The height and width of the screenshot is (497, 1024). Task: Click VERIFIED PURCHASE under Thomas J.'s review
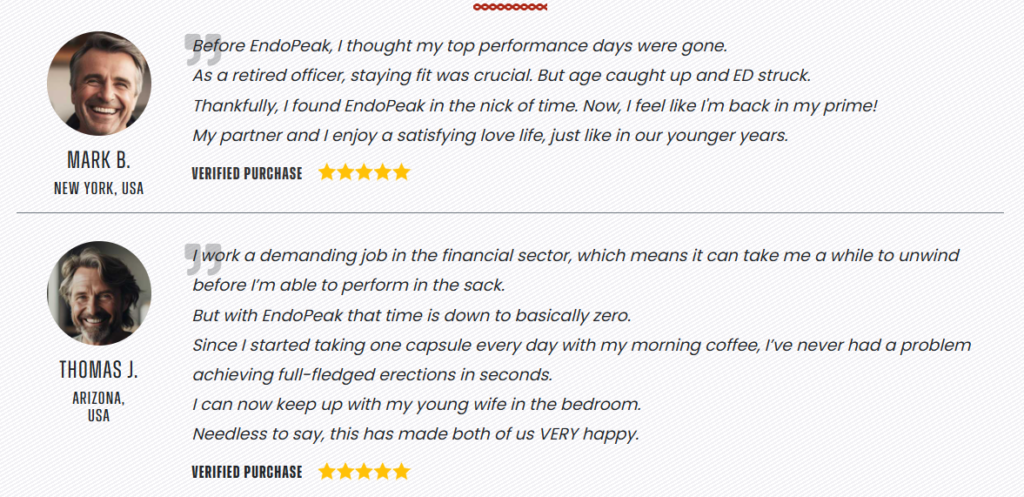pos(247,472)
